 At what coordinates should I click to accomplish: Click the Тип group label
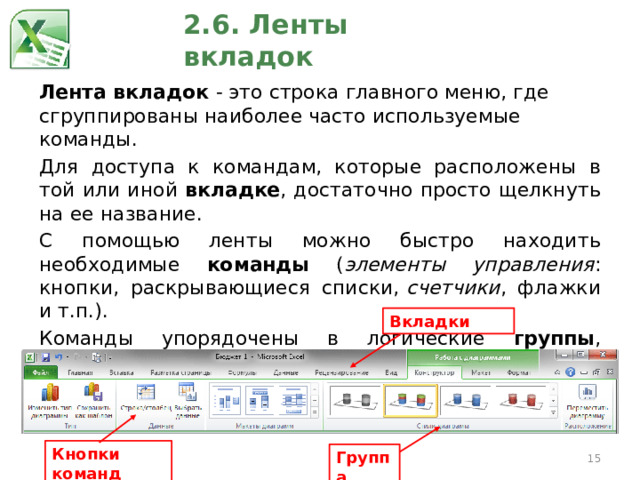pyautogui.click(x=70, y=426)
